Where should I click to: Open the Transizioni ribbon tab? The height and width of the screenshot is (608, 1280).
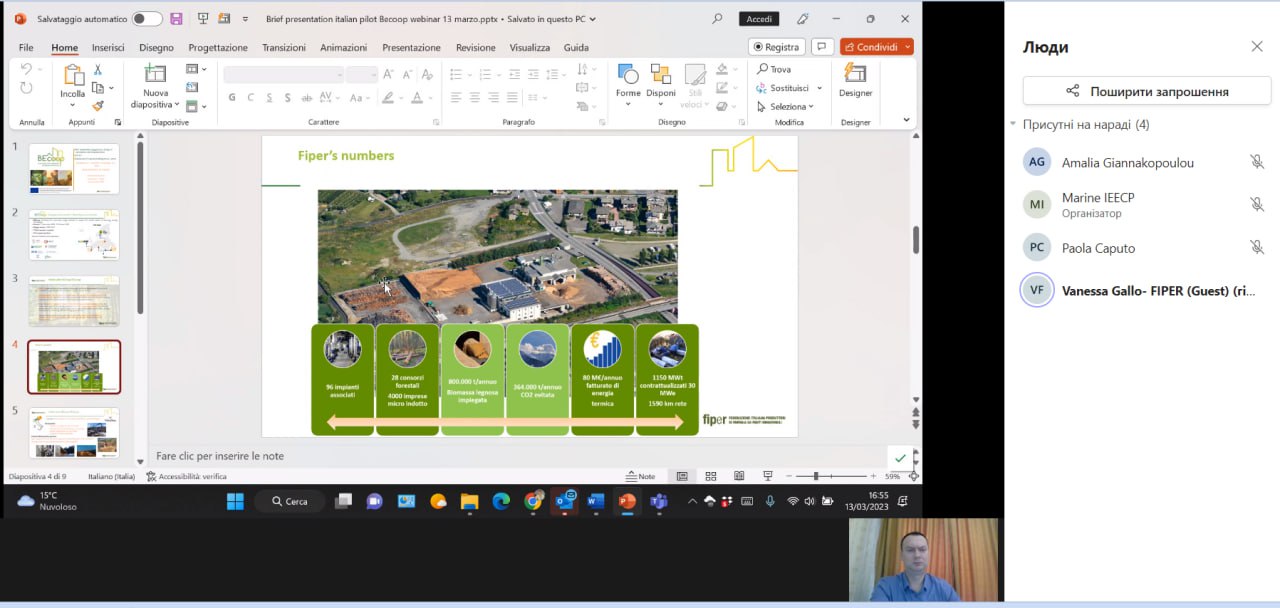coord(283,47)
